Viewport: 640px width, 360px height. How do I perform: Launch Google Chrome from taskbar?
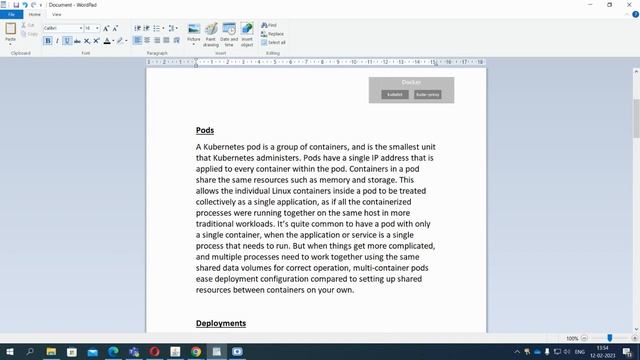(196, 351)
